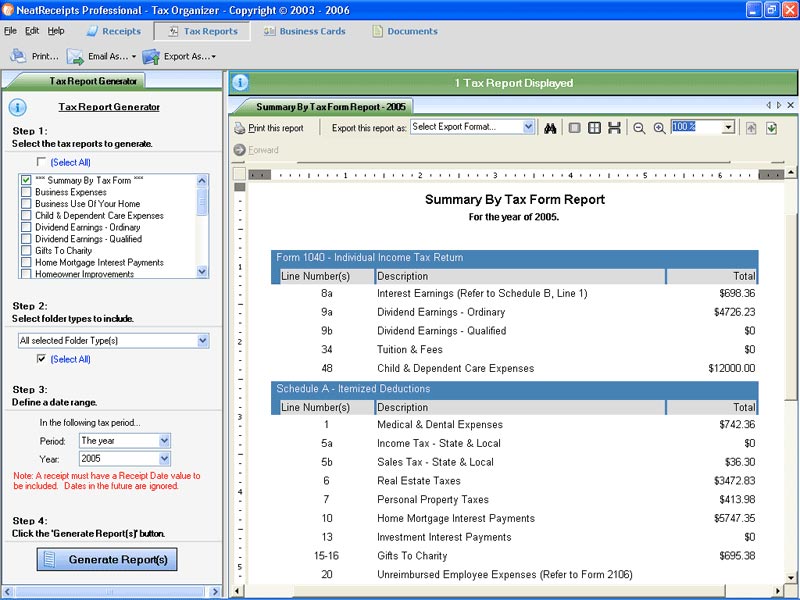Click the fit page width icon
Screen dimensions: 800x600
tap(614, 128)
